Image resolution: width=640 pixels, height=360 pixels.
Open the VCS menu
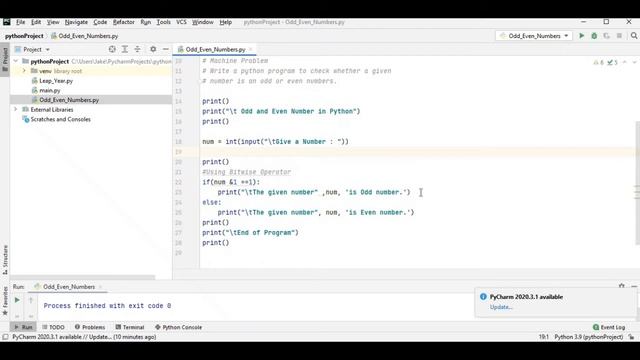point(181,22)
